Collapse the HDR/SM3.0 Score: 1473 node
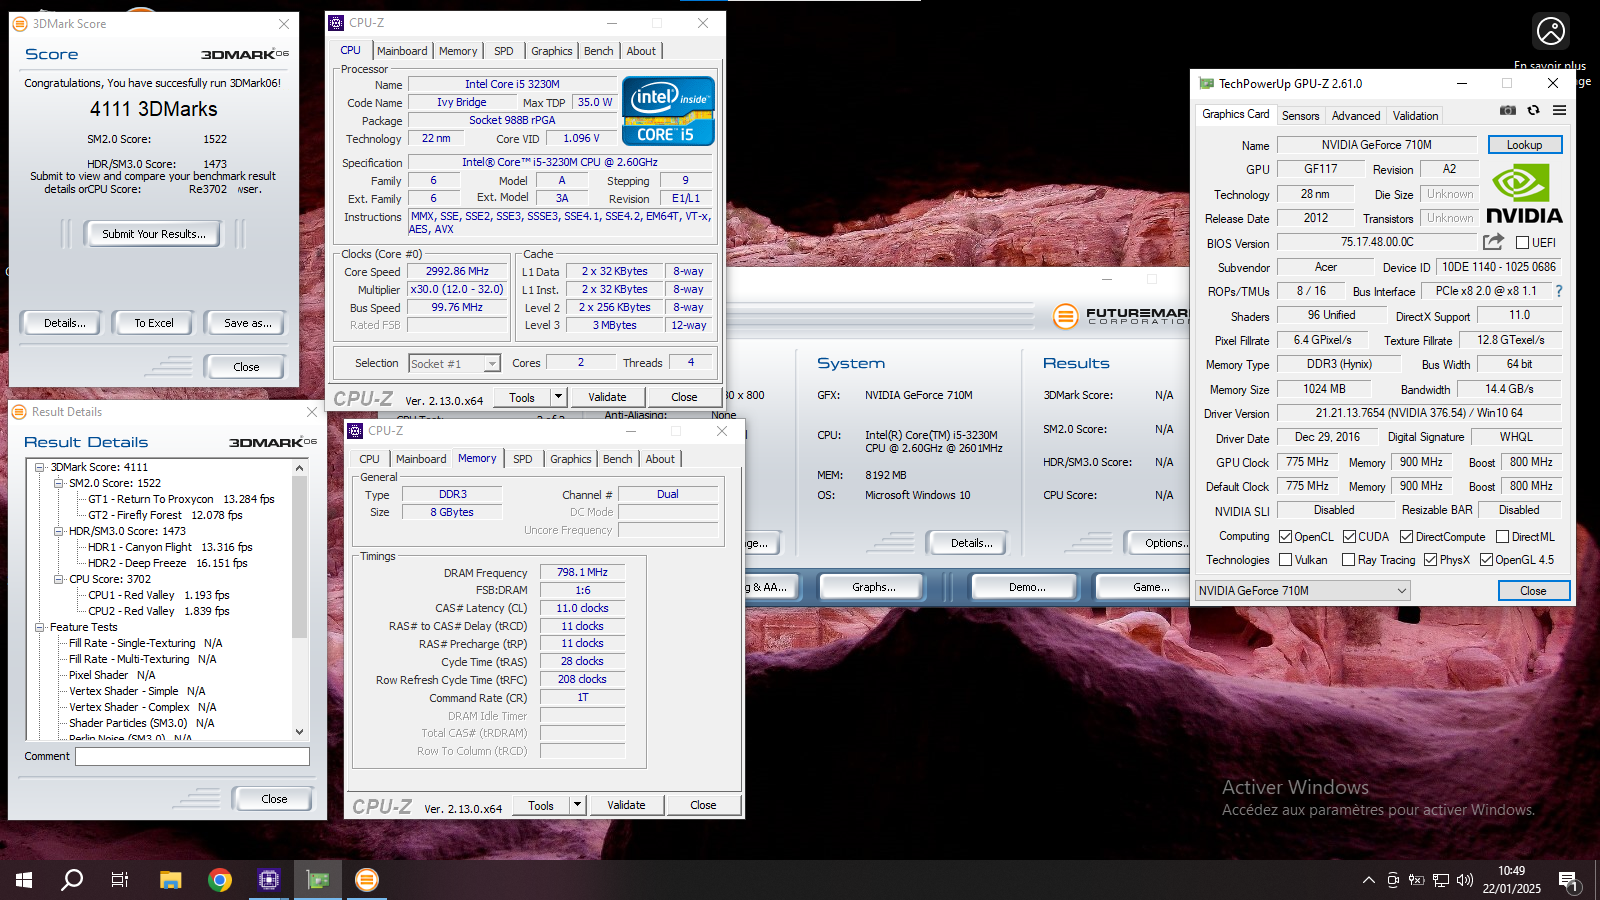This screenshot has width=1600, height=900. (59, 531)
